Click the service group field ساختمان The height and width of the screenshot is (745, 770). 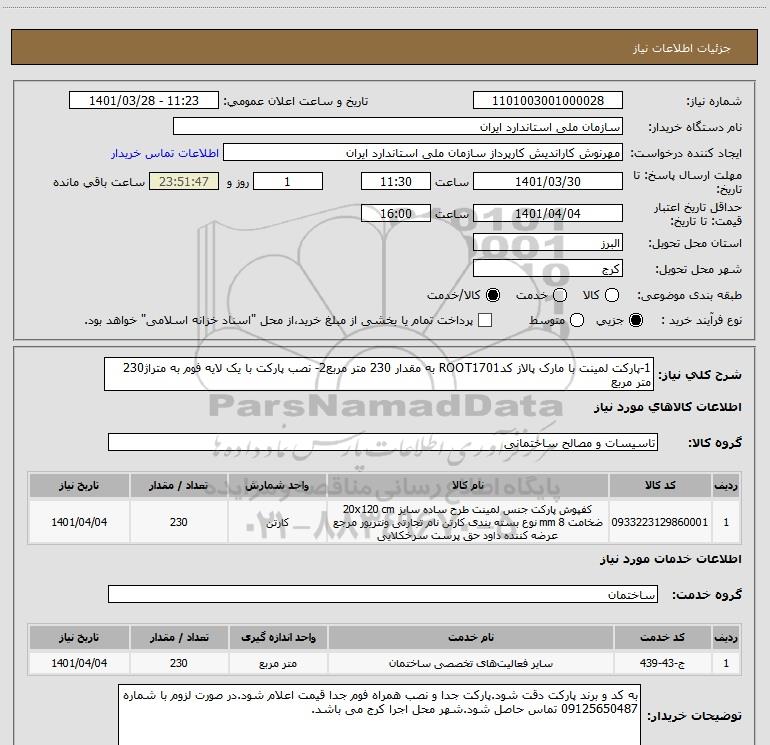point(383,594)
